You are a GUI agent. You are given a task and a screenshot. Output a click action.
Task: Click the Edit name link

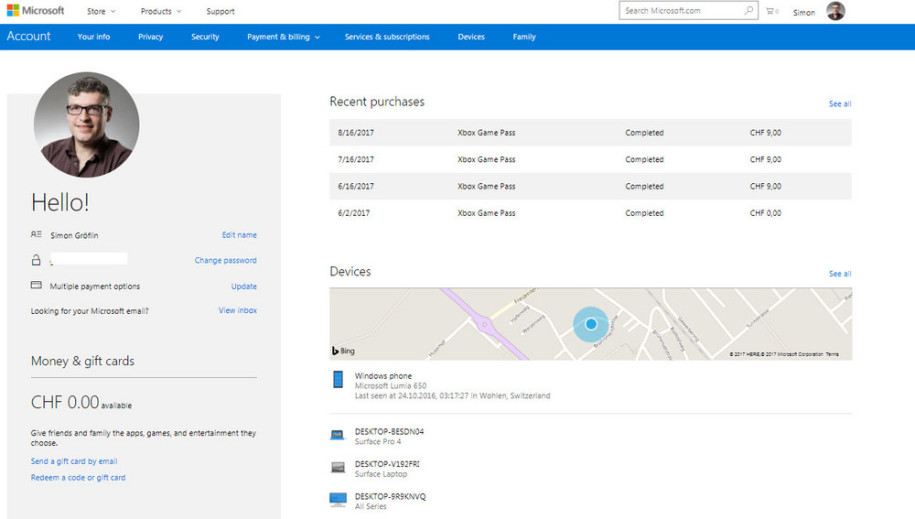point(239,235)
